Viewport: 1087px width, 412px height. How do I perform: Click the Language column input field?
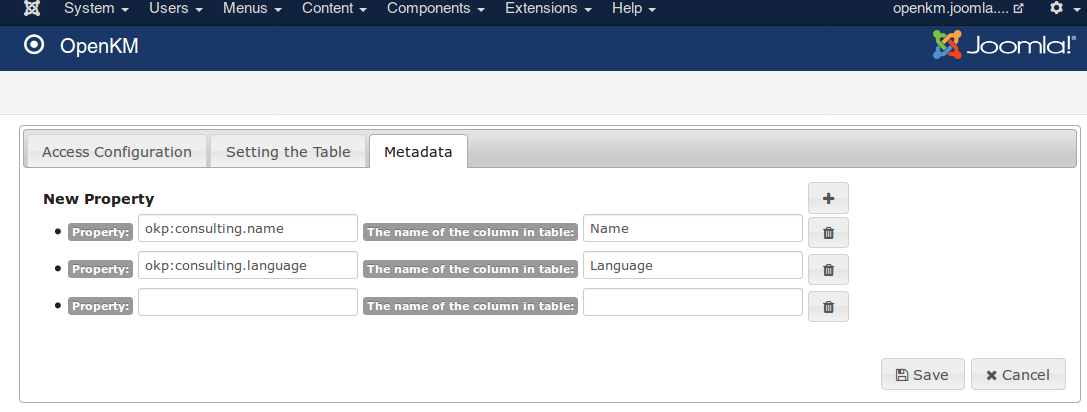tap(693, 265)
